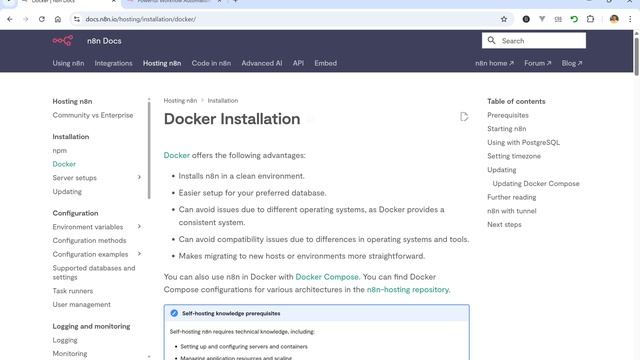Image resolution: width=640 pixels, height=360 pixels.
Task: Jump to Next steps section
Action: 504,224
